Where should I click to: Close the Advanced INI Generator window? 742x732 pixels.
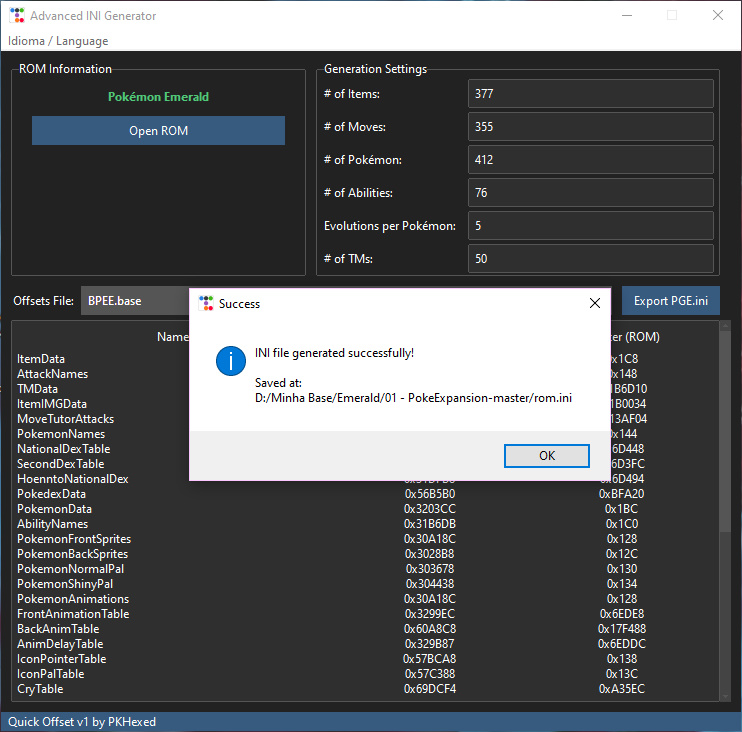(x=717, y=15)
